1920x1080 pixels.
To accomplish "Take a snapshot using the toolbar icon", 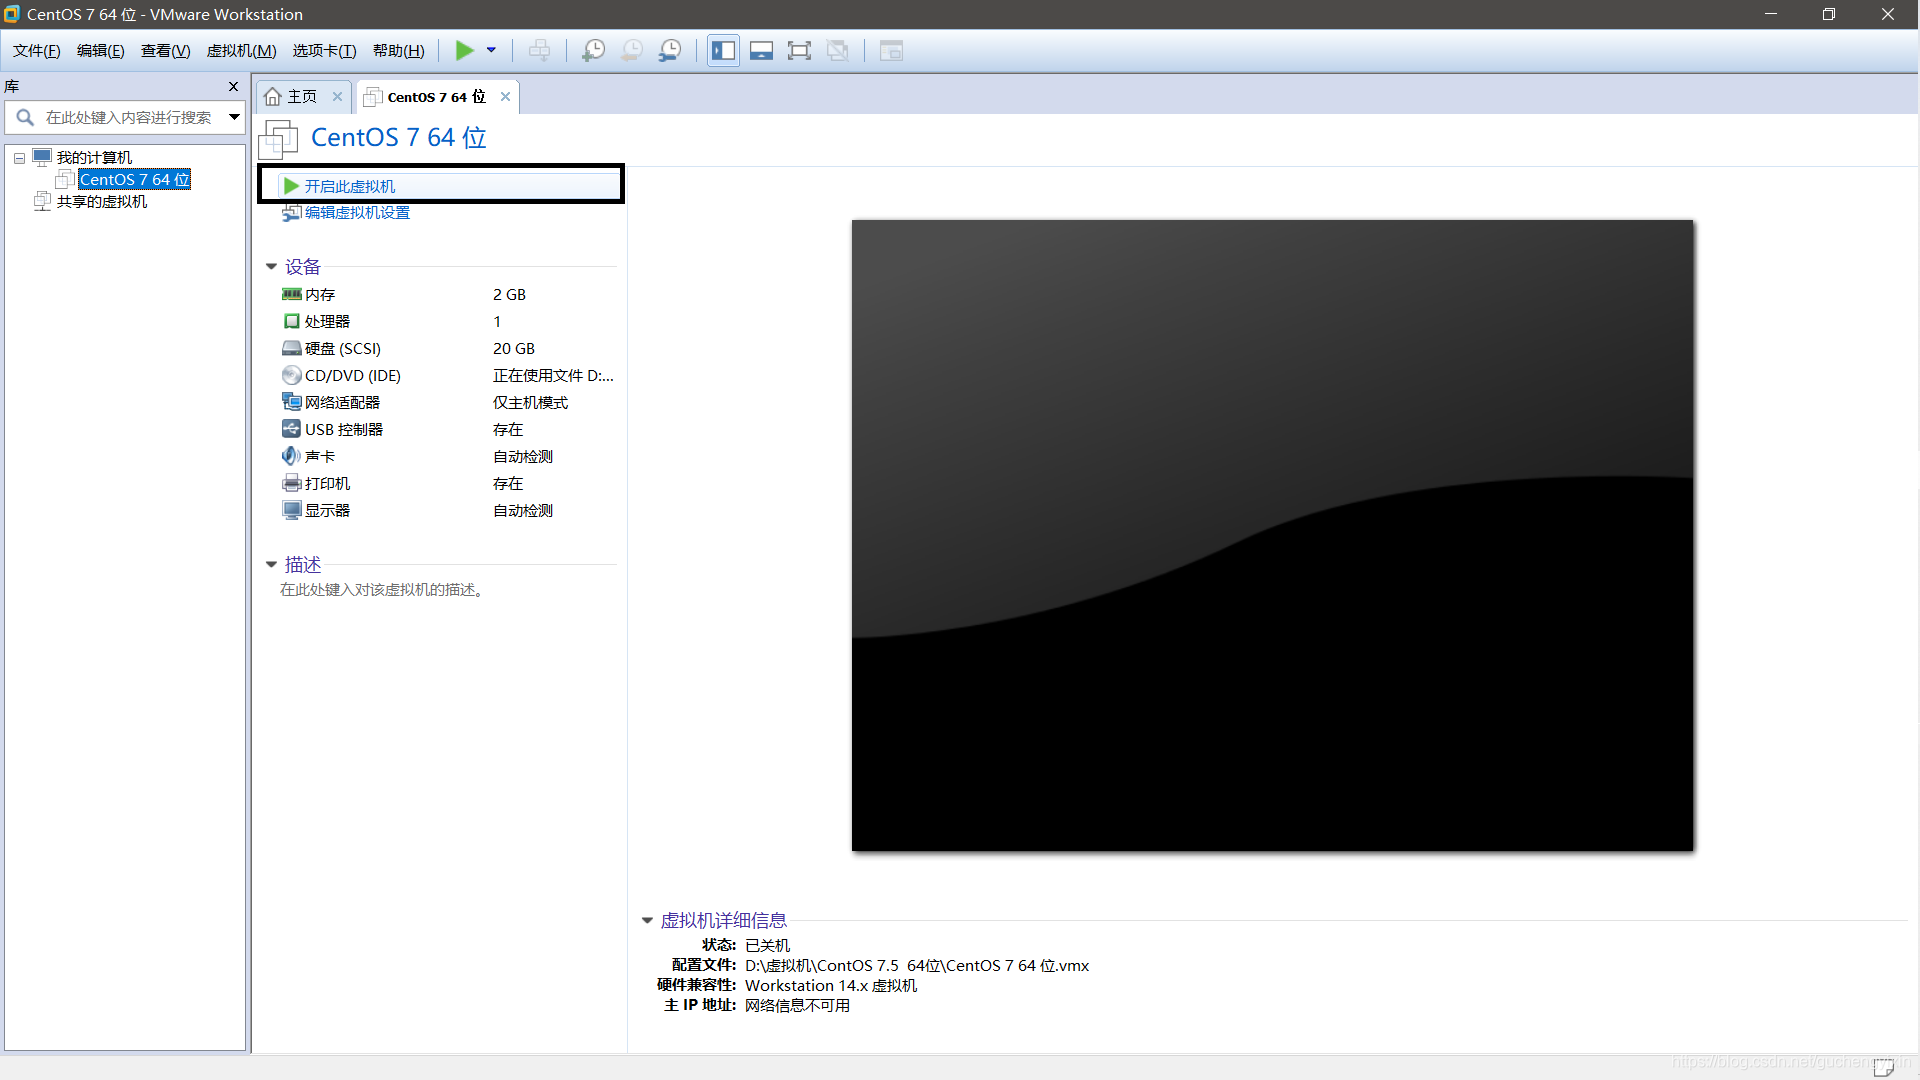I will pyautogui.click(x=593, y=50).
